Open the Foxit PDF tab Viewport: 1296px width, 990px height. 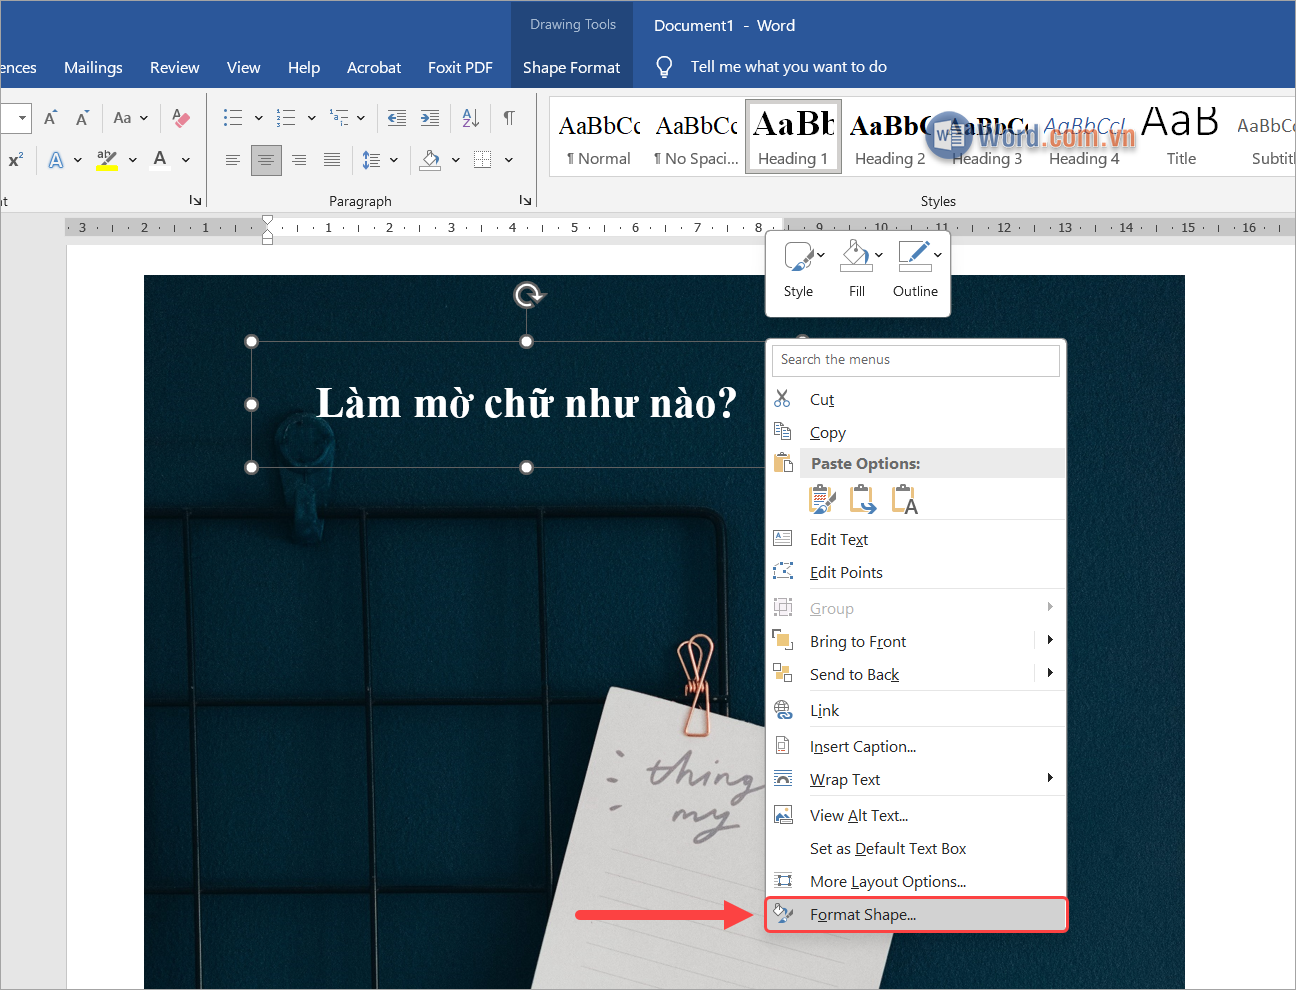pos(460,67)
